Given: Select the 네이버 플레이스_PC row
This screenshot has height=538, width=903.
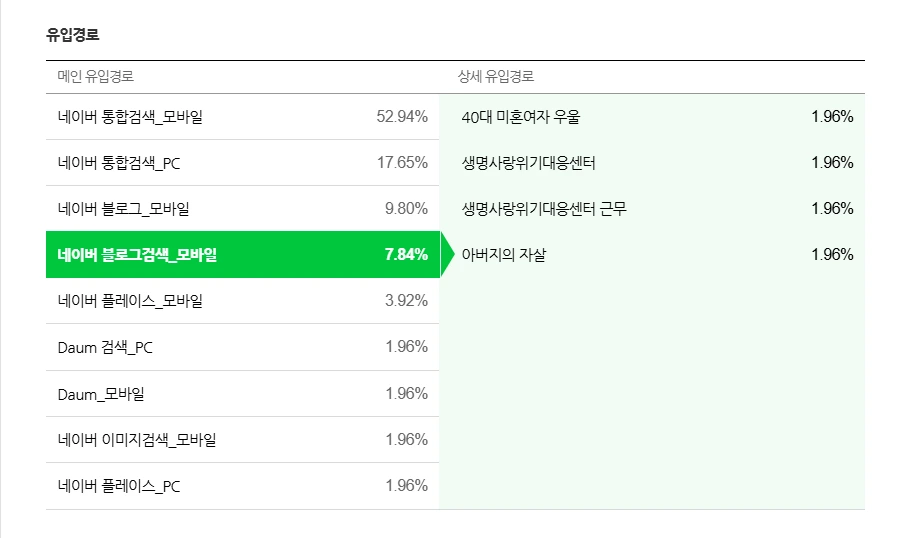Looking at the screenshot, I should (x=242, y=486).
